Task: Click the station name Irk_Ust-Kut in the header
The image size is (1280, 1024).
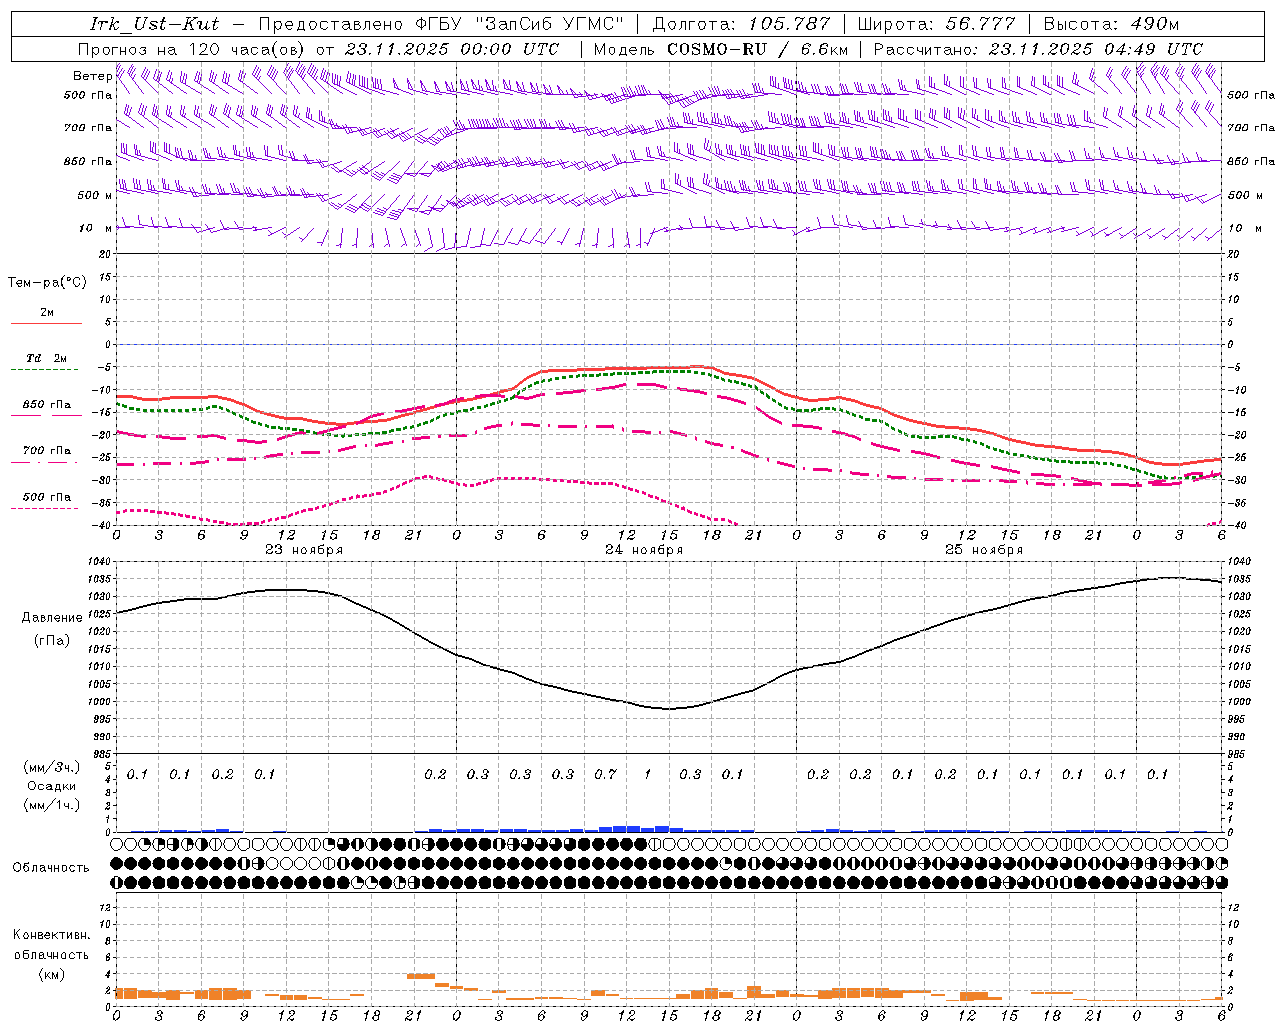Action: (154, 24)
